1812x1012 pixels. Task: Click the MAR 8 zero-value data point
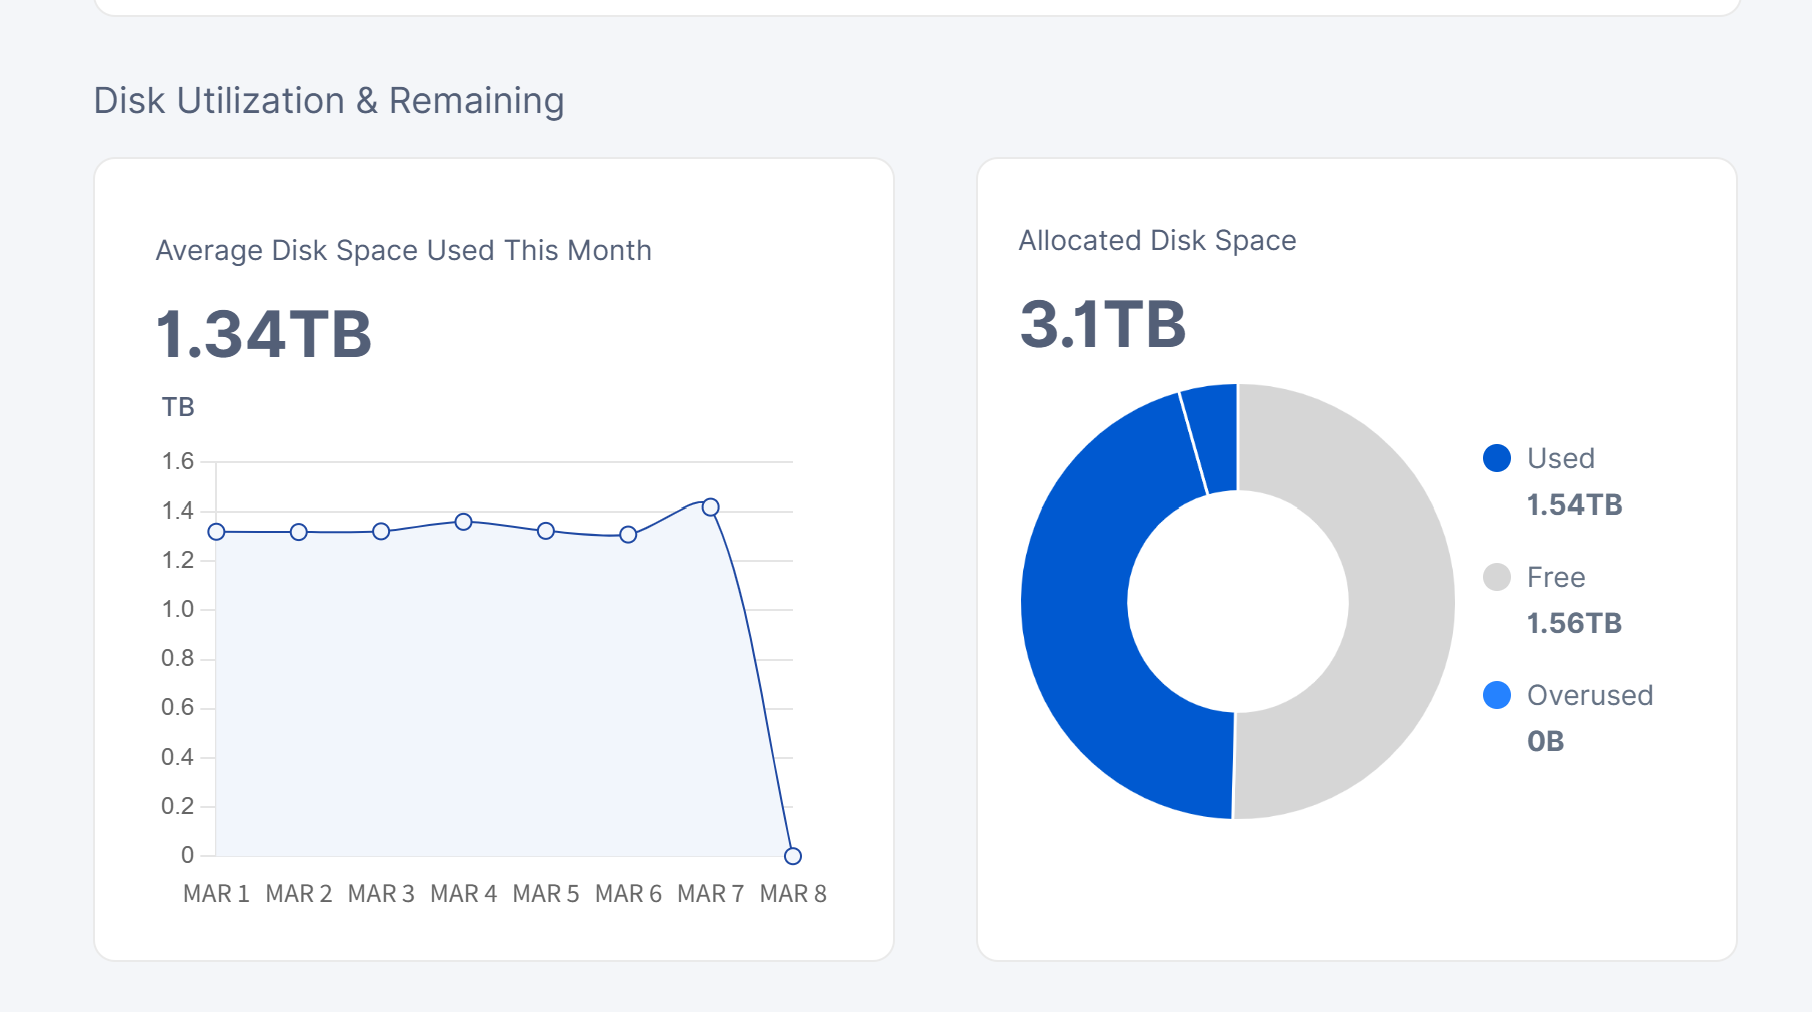pos(793,856)
